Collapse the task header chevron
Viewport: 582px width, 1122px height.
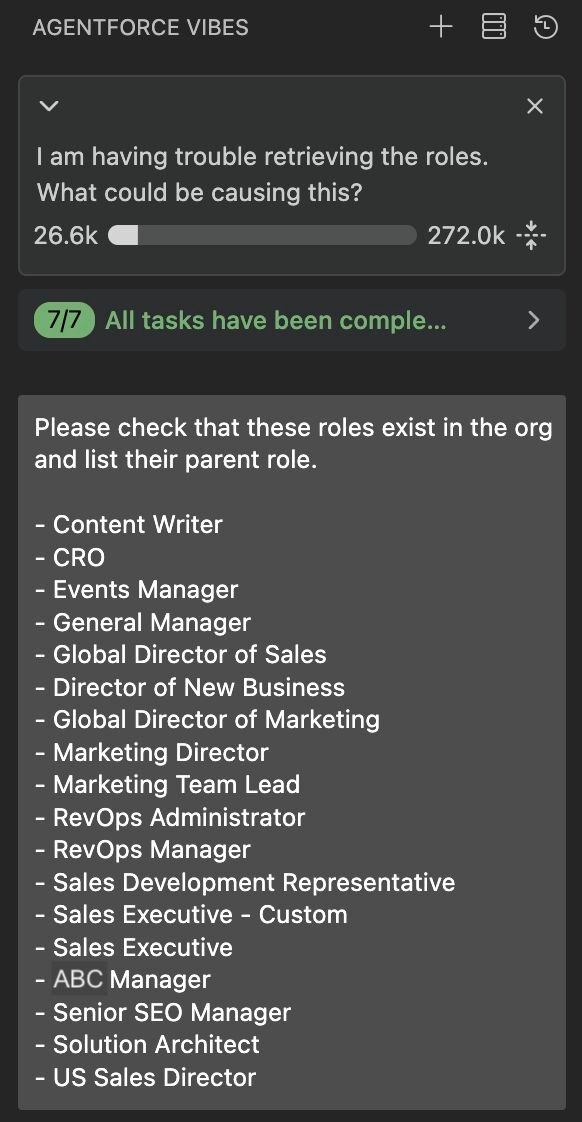49,107
